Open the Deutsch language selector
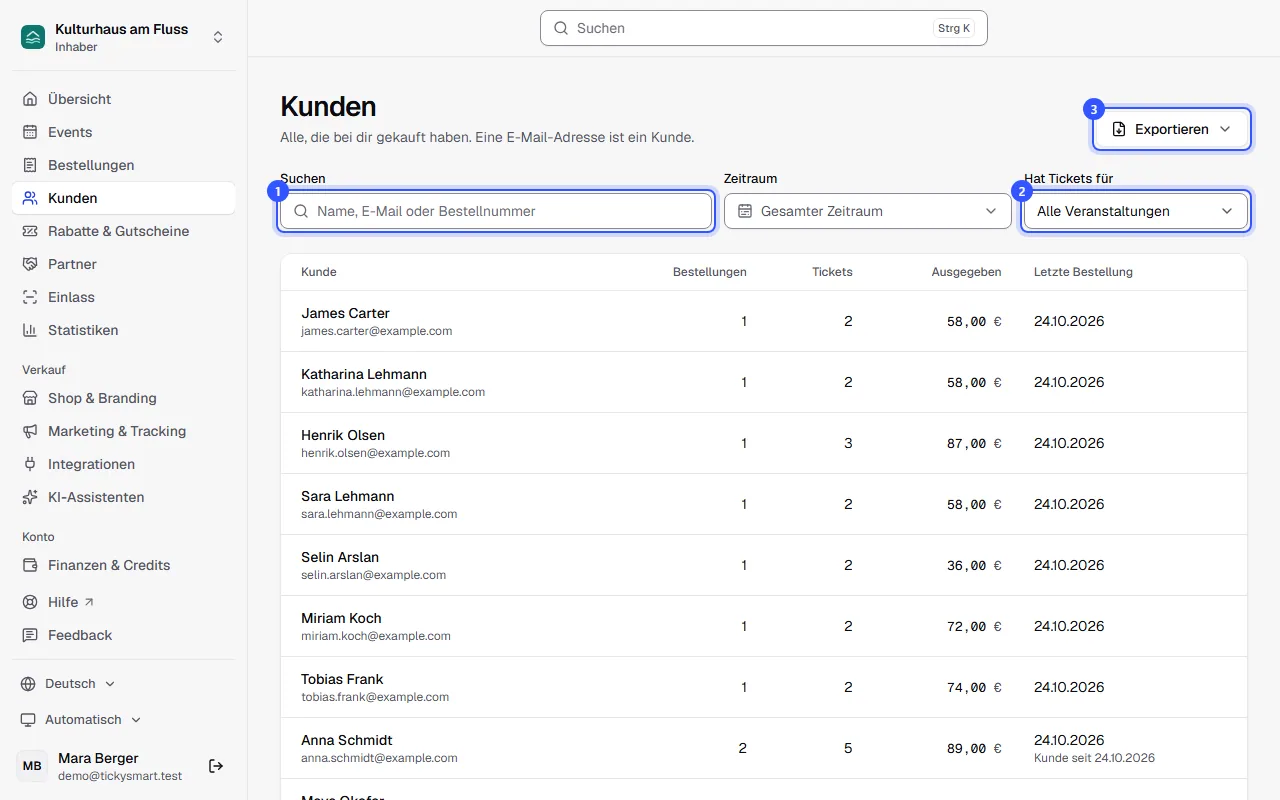 (x=69, y=684)
